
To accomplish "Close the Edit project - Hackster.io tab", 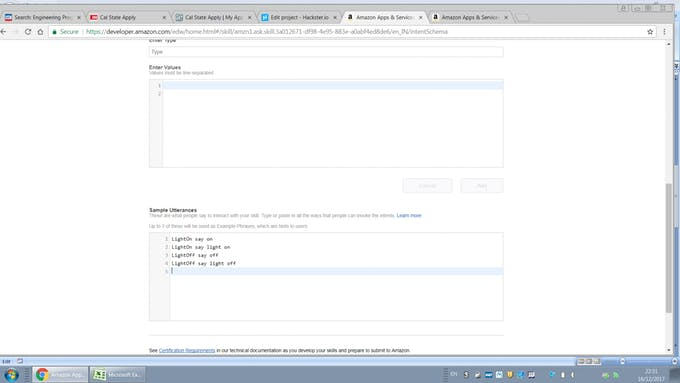I will [335, 17].
